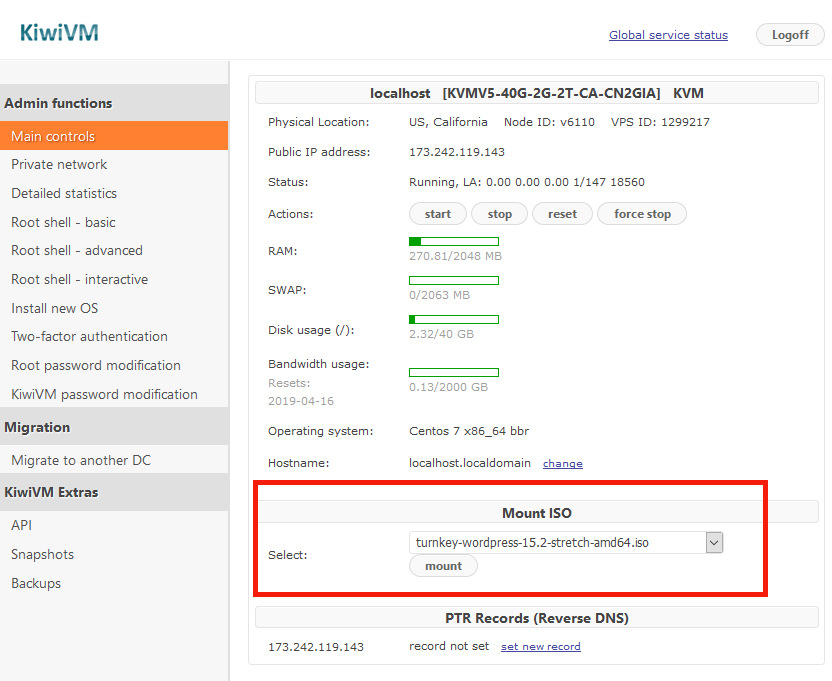Open the Global service status link
832x681 pixels.
[668, 35]
